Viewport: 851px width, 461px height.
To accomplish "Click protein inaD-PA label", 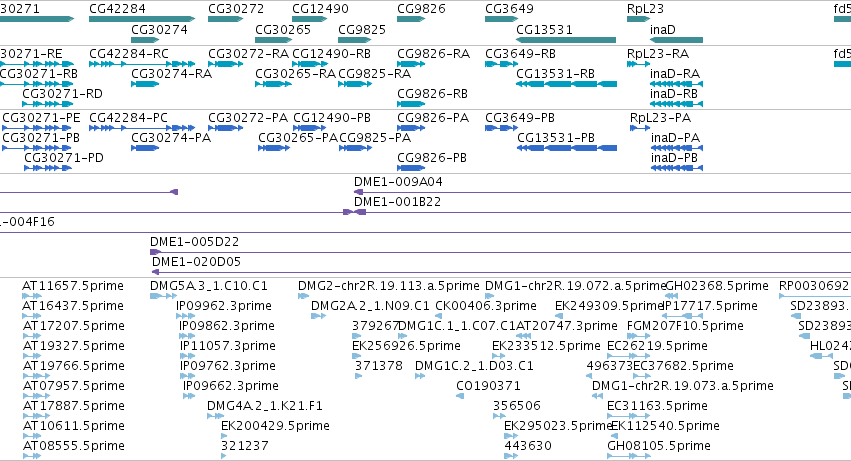I will point(676,138).
